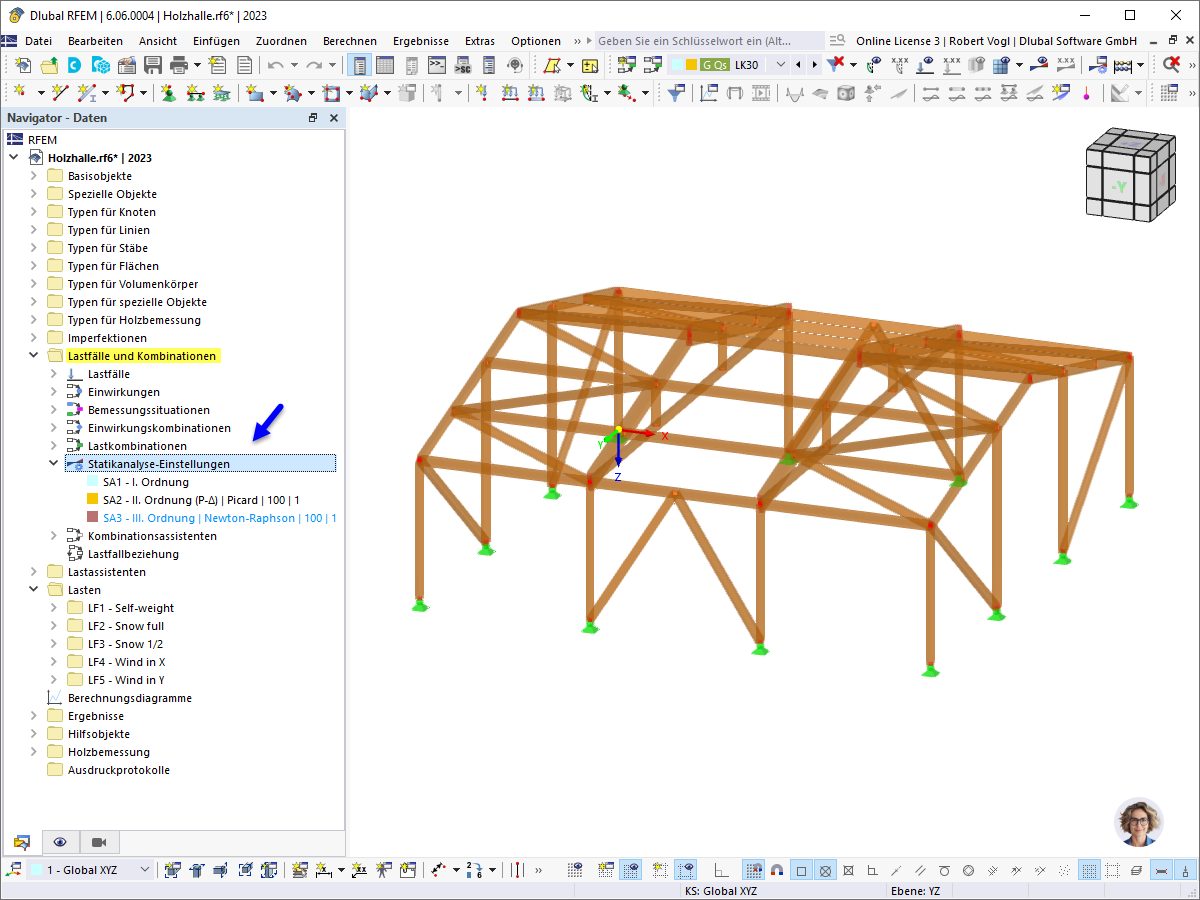Toggle the rightmost highlighted status bar icon
Viewport: 1200px width, 900px height.
1186,870
